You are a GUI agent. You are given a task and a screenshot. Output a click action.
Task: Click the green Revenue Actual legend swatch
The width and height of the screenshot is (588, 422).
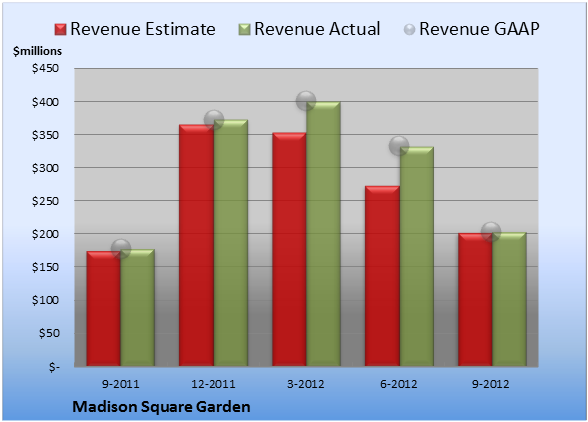pyautogui.click(x=244, y=30)
